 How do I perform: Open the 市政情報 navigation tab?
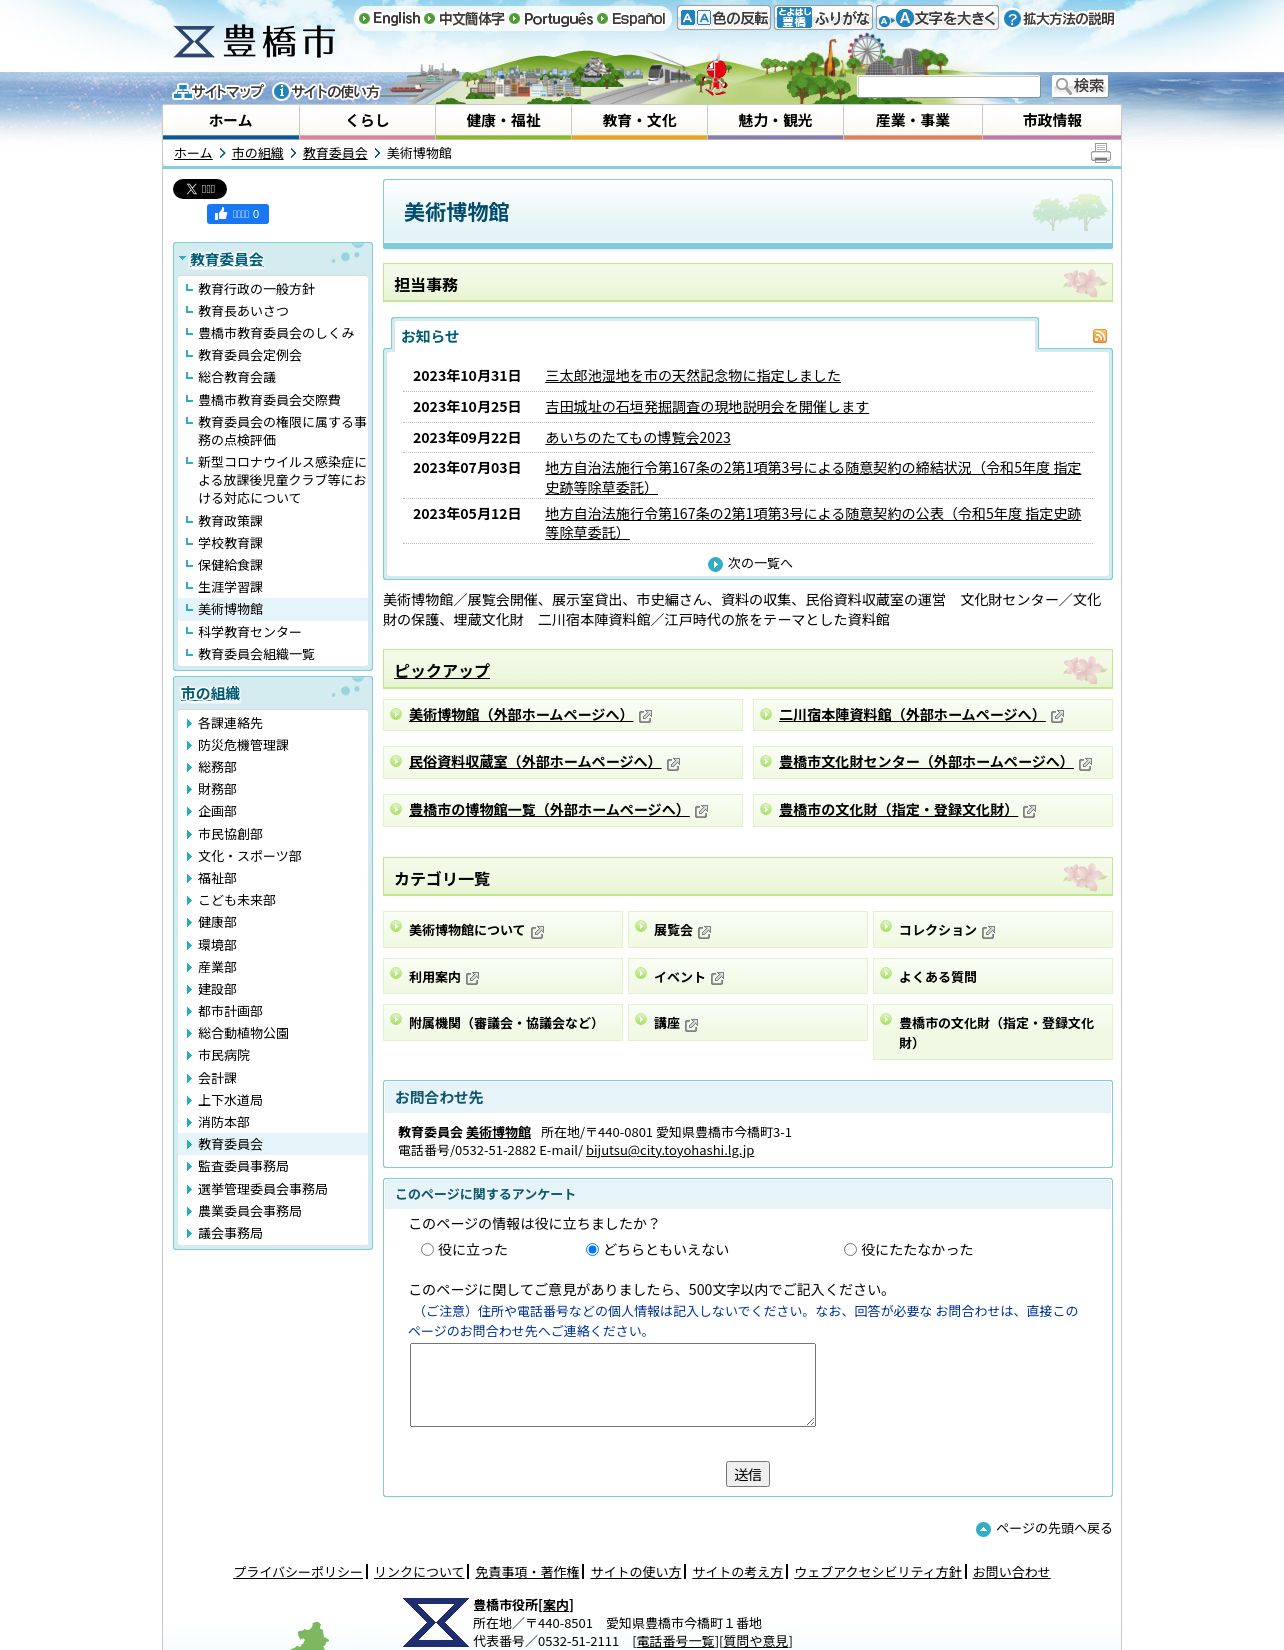pyautogui.click(x=1052, y=121)
